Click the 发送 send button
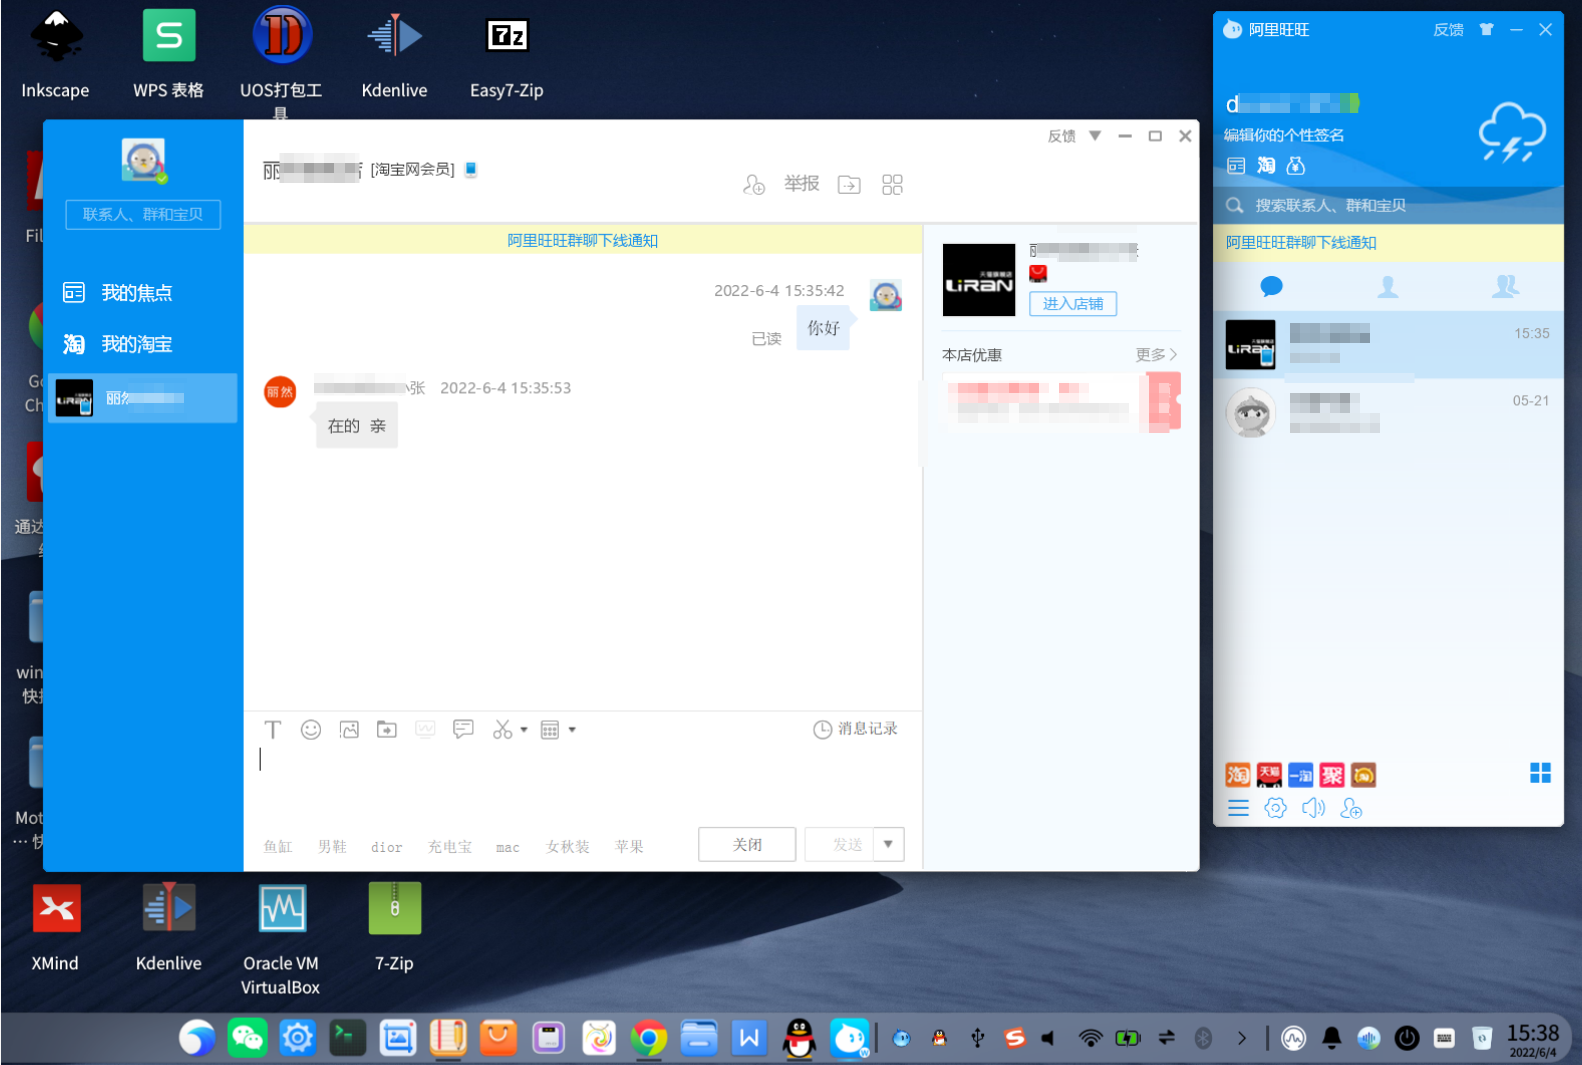The image size is (1582, 1065). 840,844
